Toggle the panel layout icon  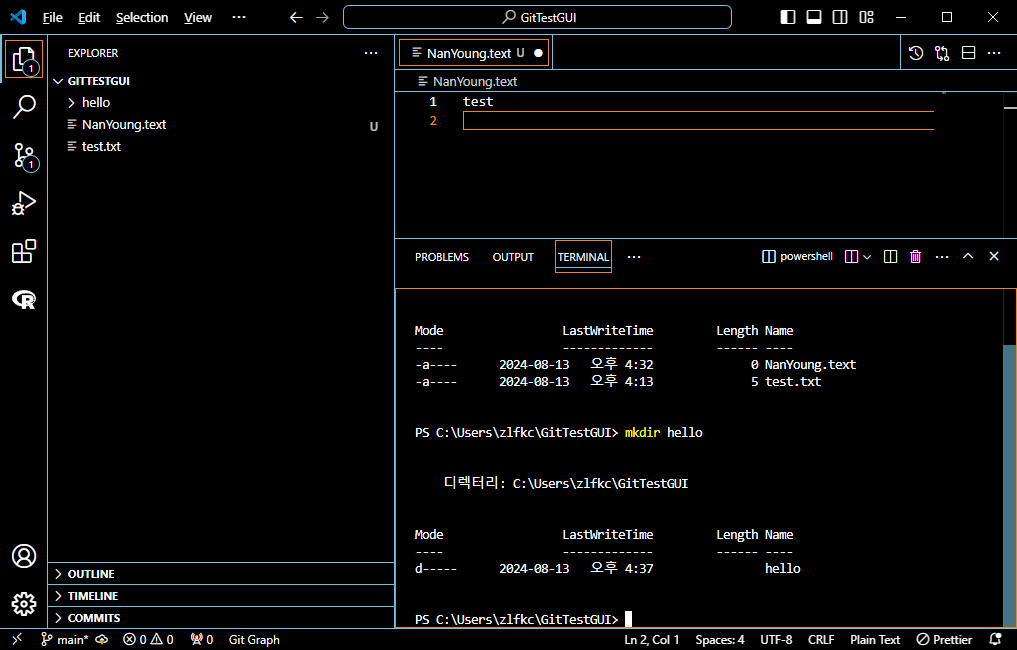point(814,18)
